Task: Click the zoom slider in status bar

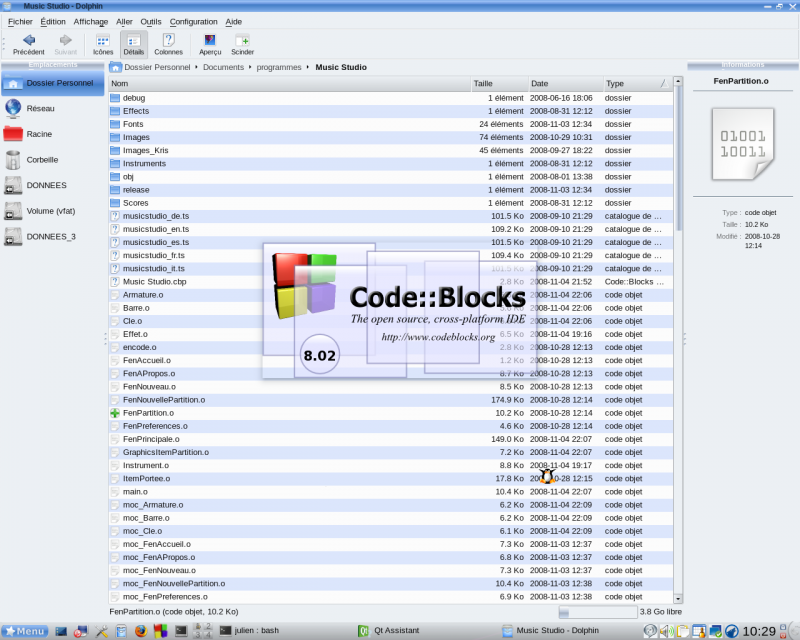Action: click(596, 611)
